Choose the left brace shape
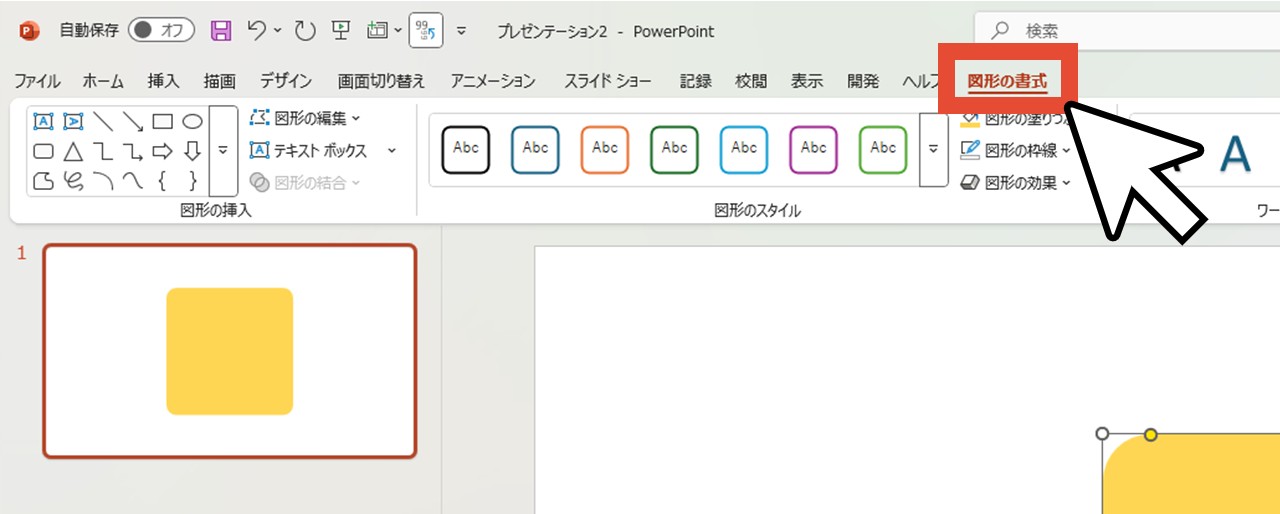Image resolution: width=1280 pixels, height=514 pixels. coord(163,181)
